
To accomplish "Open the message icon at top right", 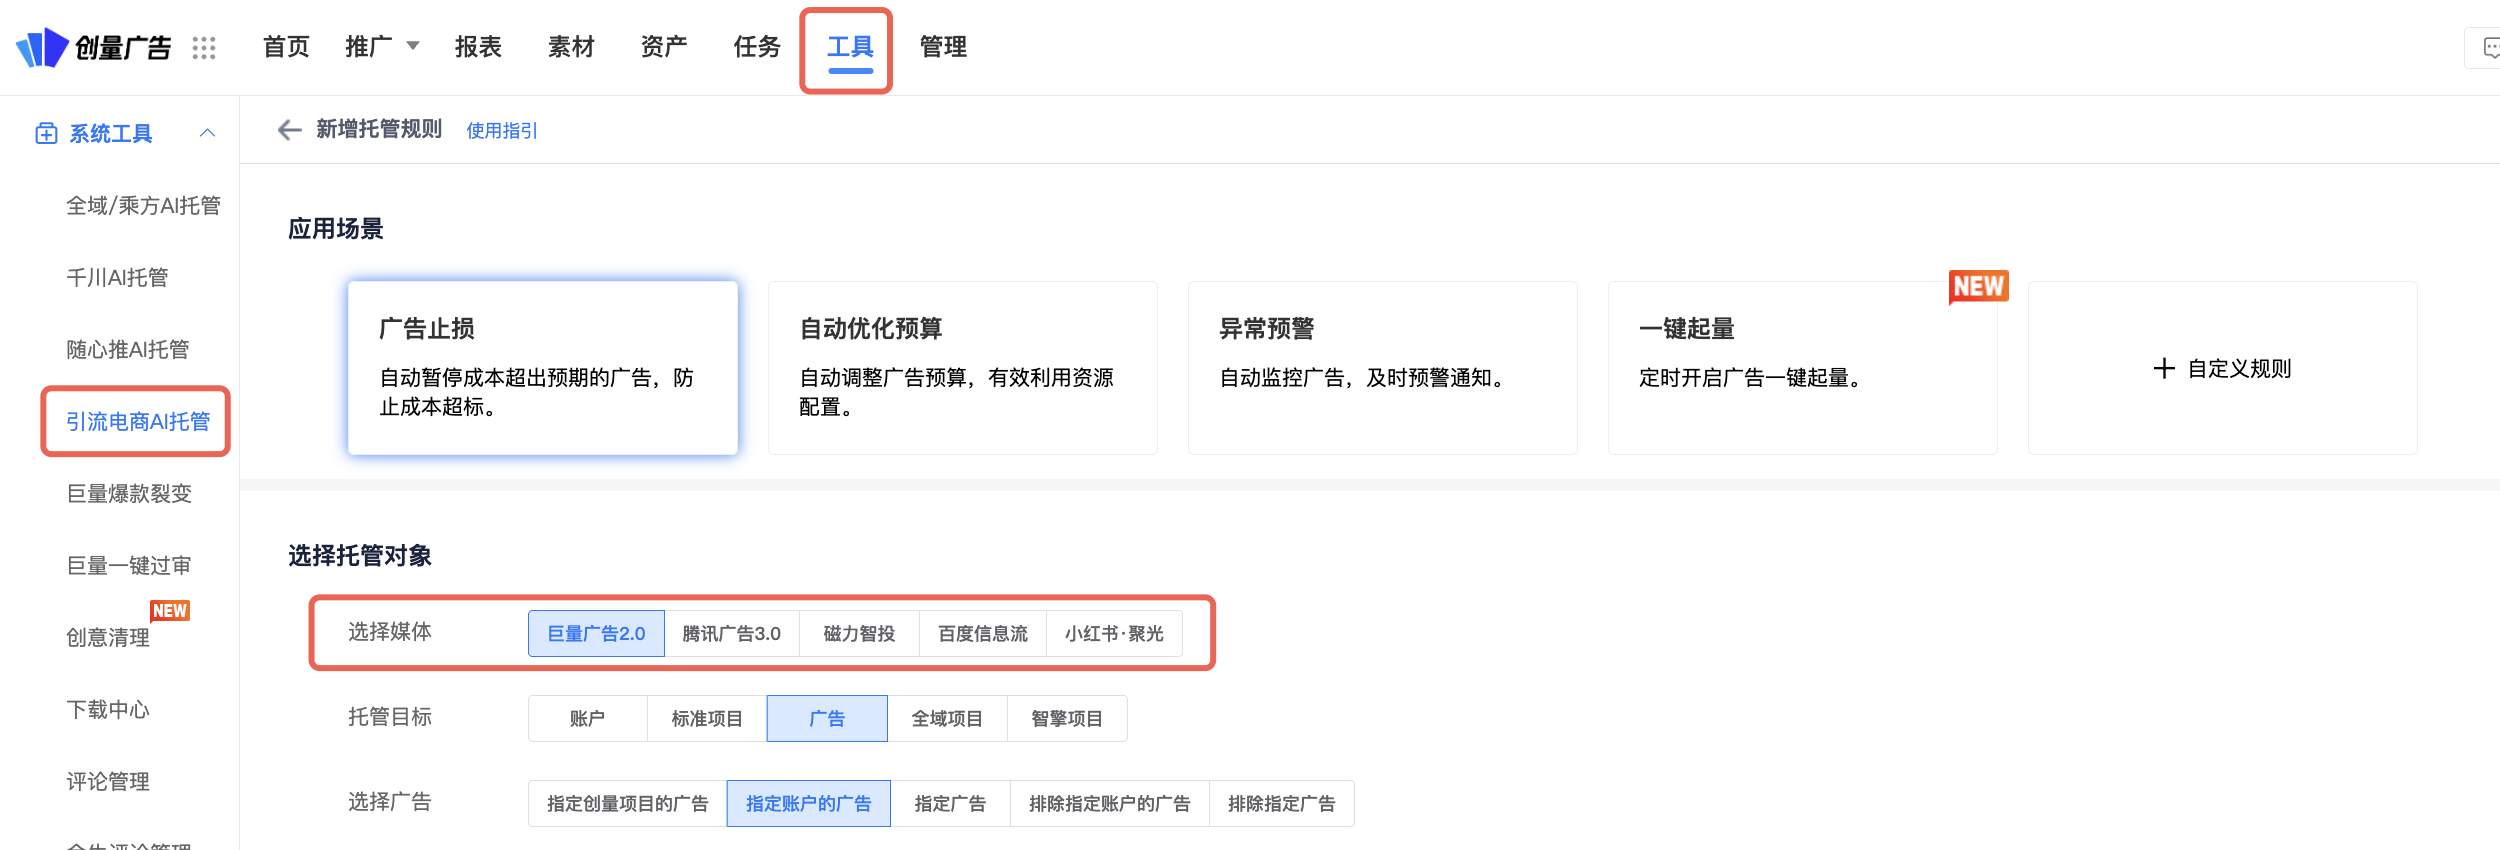I will point(2490,47).
